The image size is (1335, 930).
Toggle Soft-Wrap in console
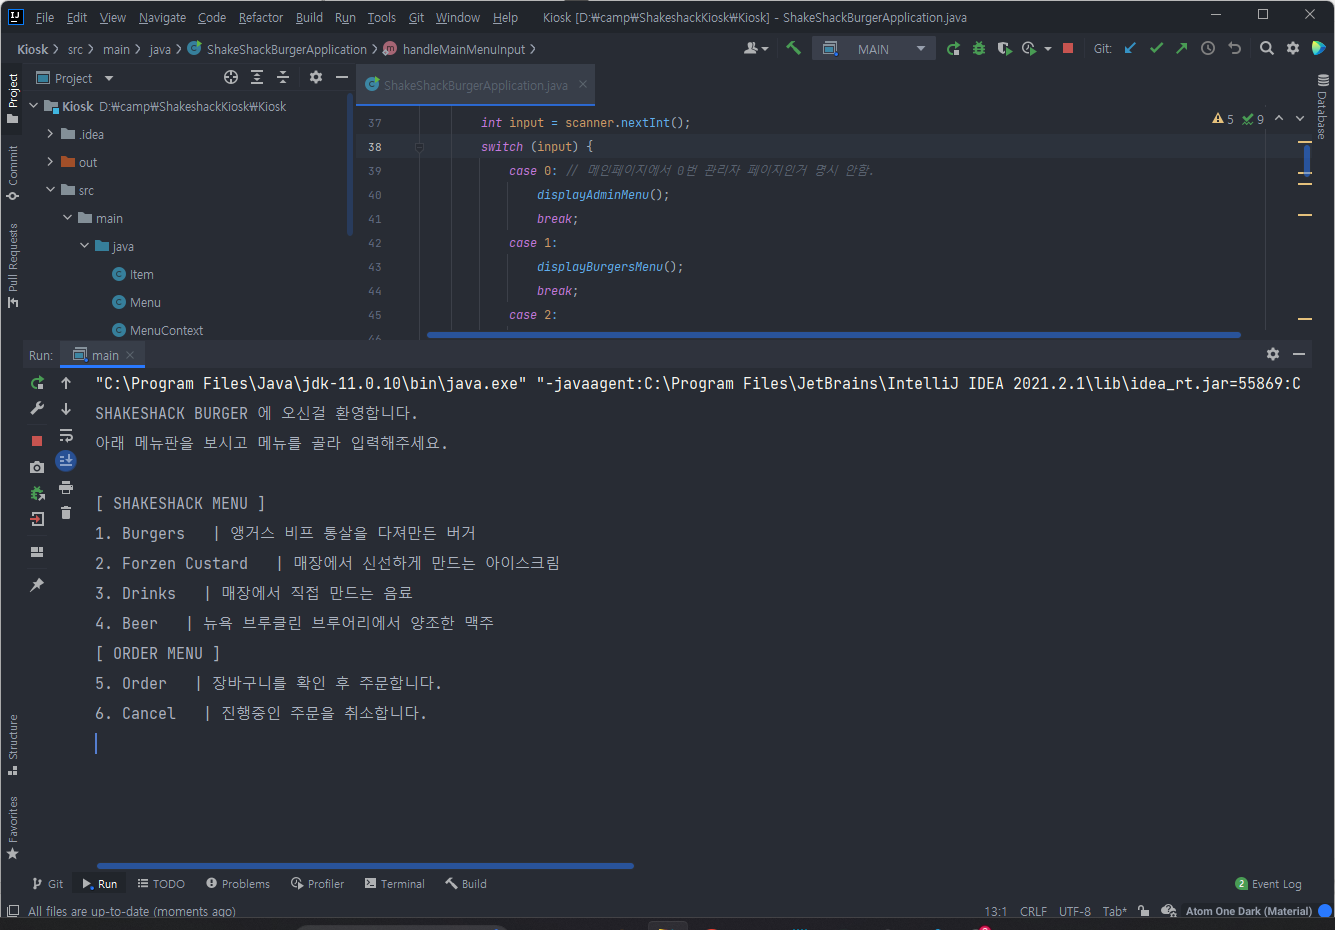[66, 435]
